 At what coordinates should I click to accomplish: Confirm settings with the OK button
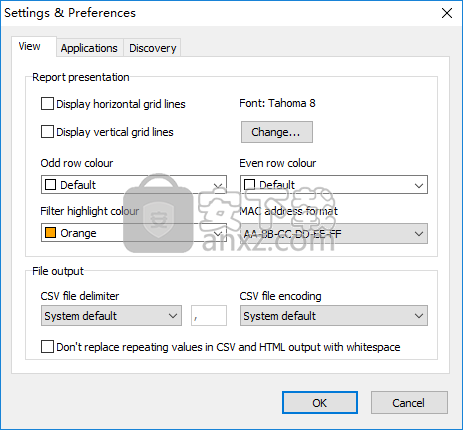320,403
